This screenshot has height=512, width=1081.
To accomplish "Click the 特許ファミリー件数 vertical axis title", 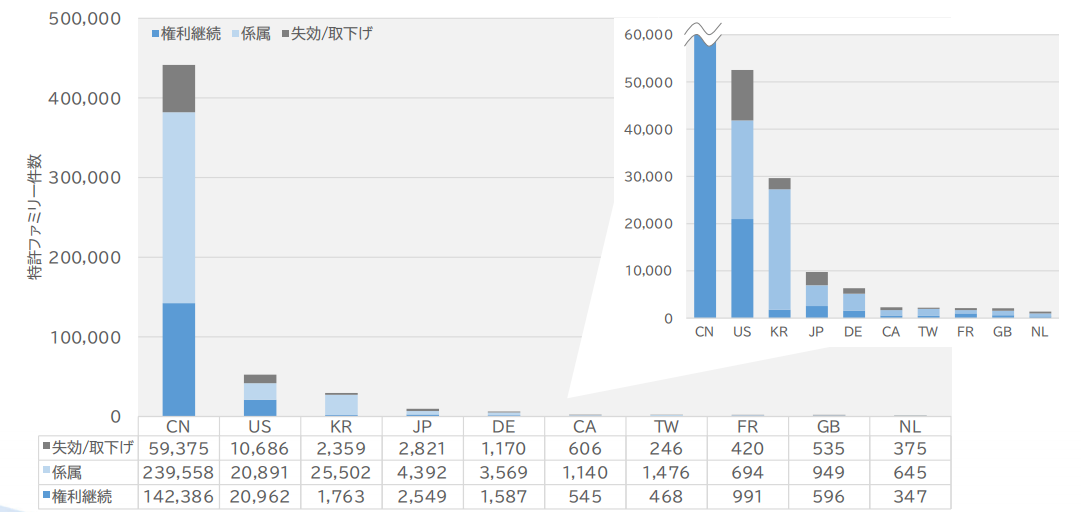I will click(35, 217).
